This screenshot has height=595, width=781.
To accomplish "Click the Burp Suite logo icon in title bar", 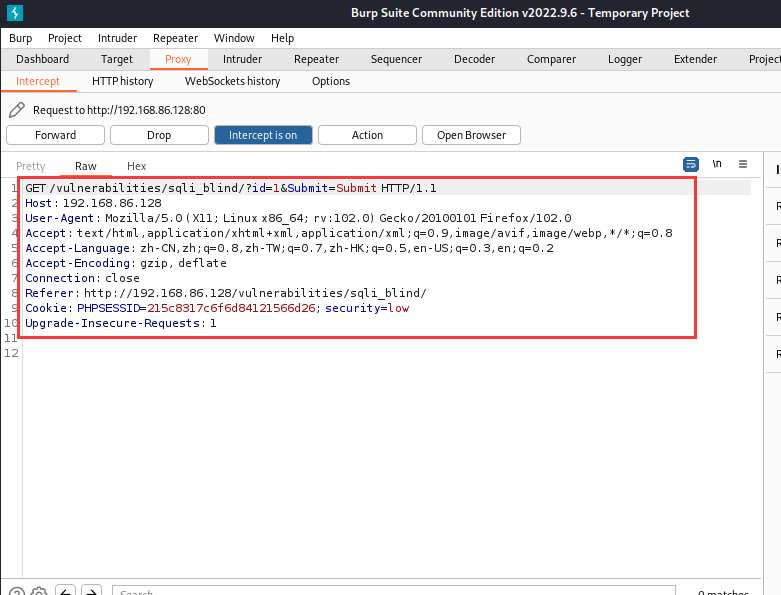I will (15, 13).
